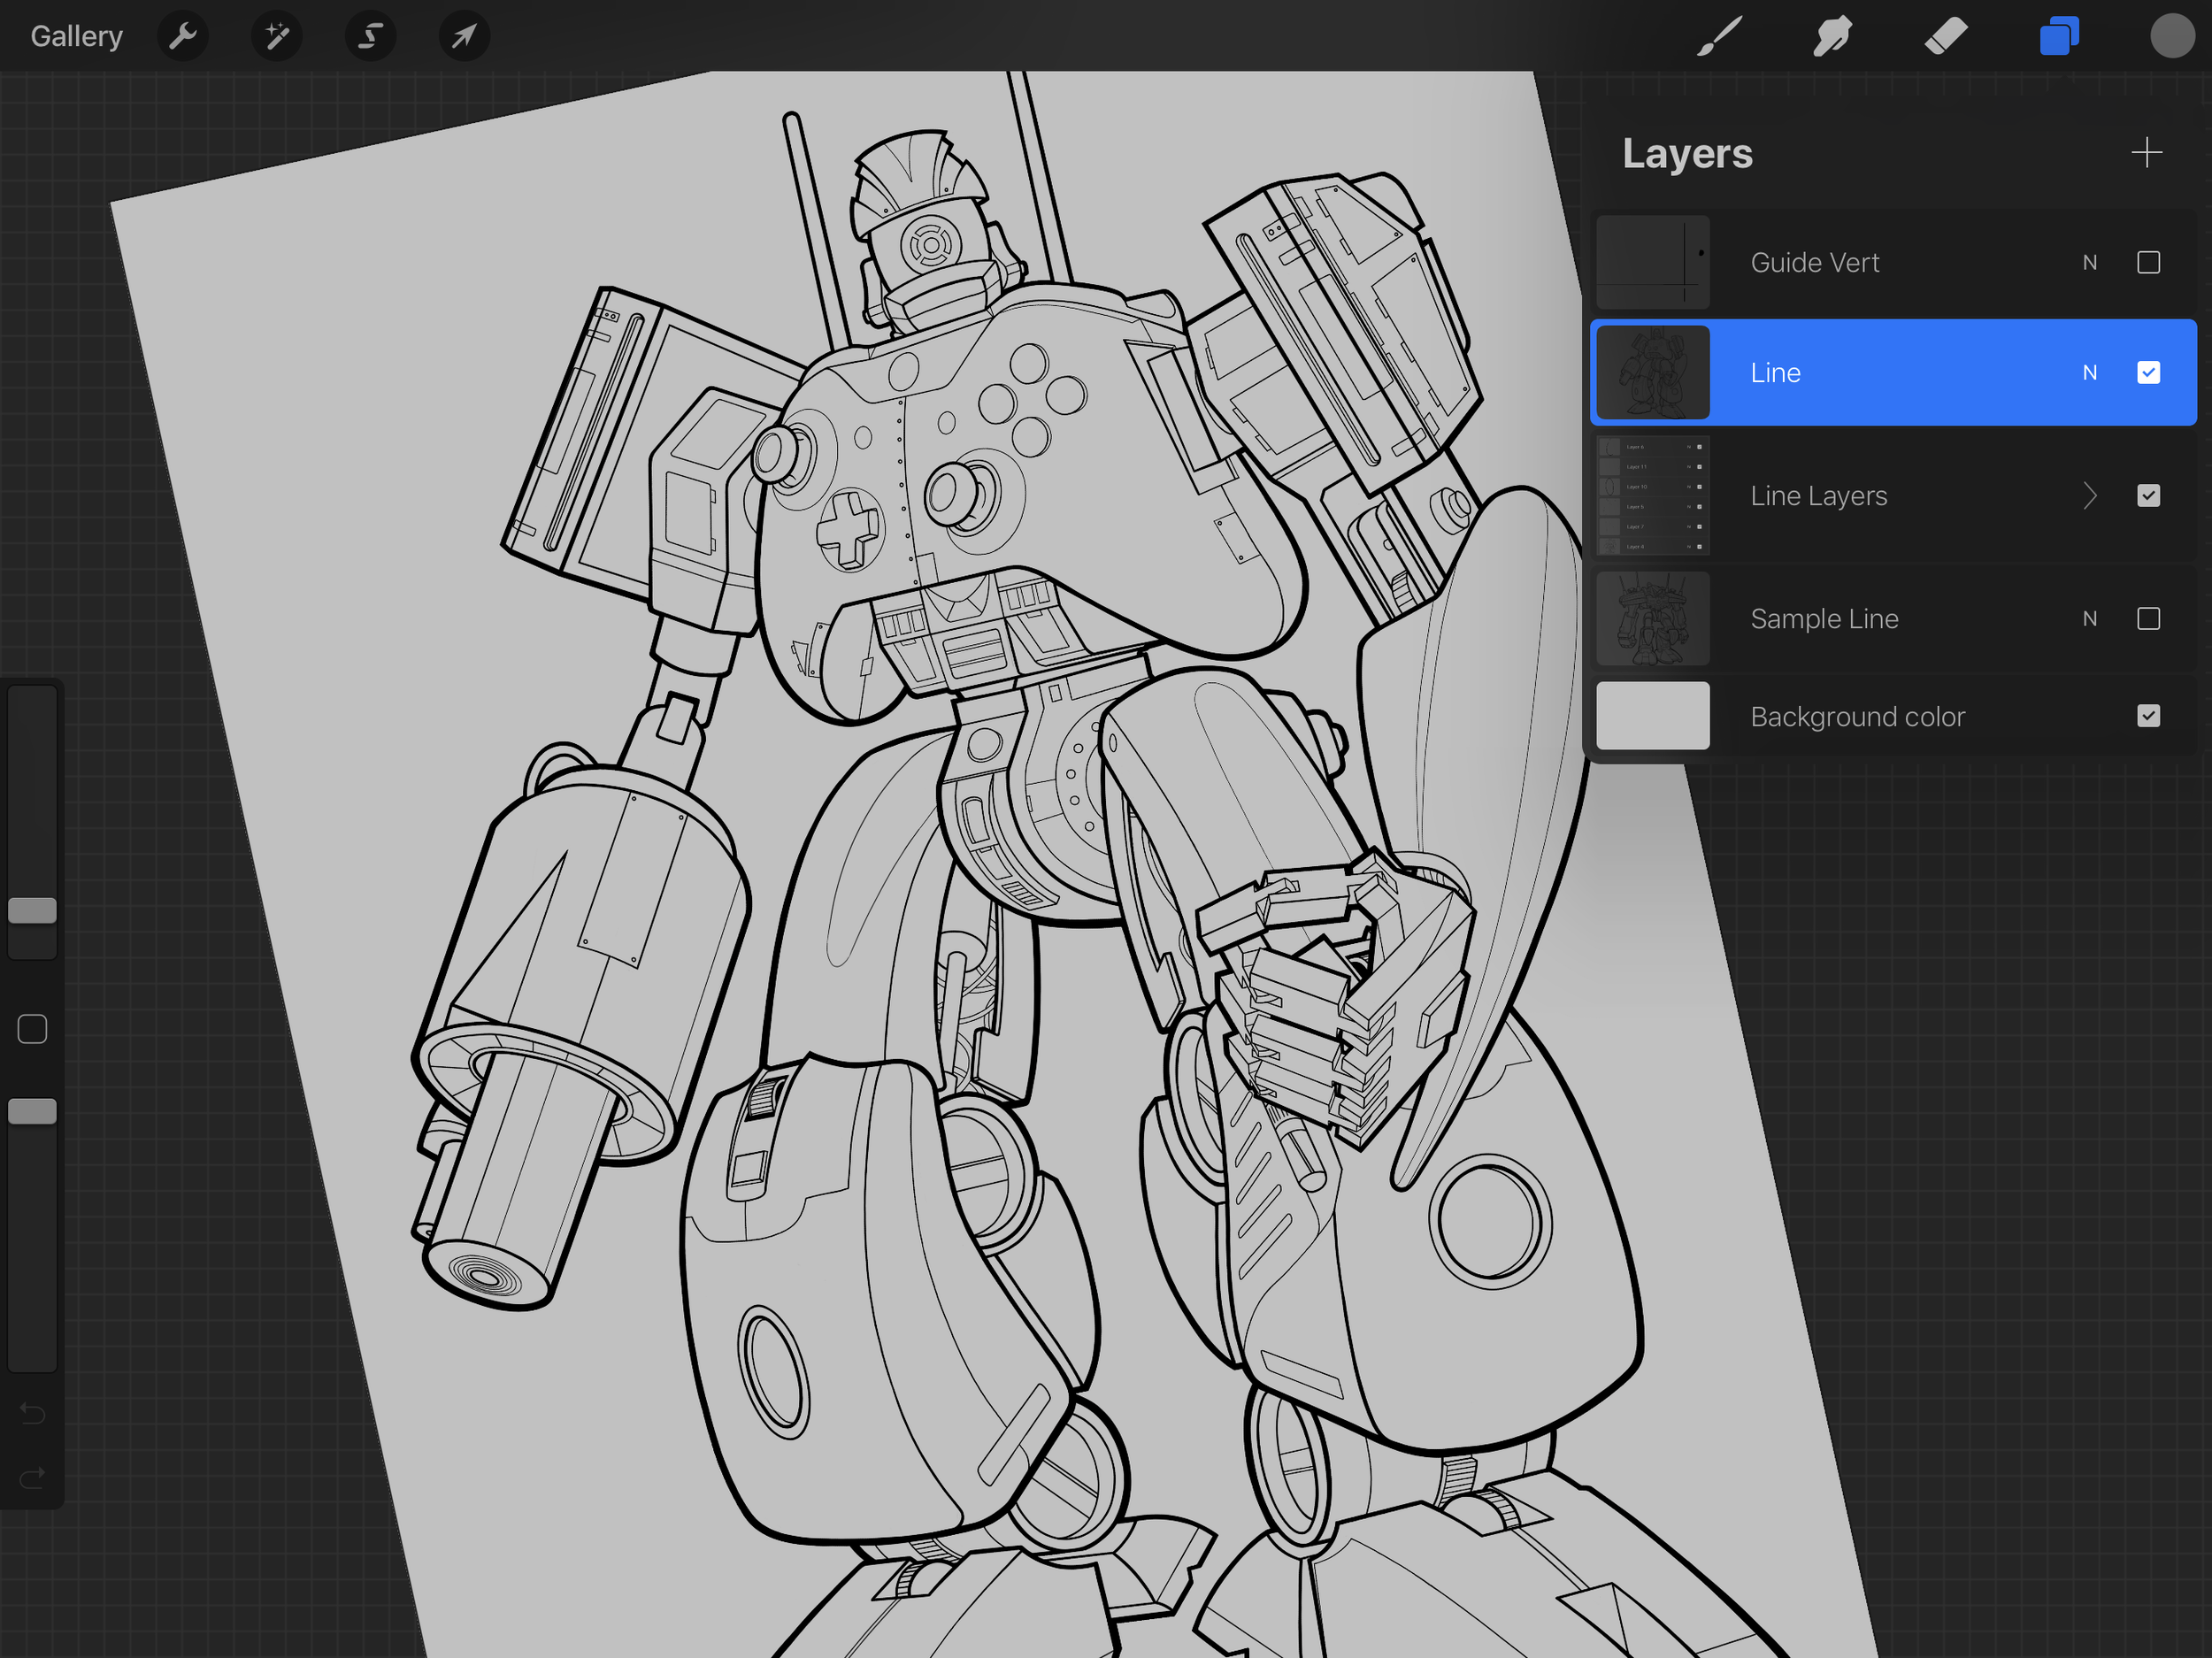The width and height of the screenshot is (2212, 1658).
Task: Click the brush opacity slider handle
Action: tap(32, 1111)
